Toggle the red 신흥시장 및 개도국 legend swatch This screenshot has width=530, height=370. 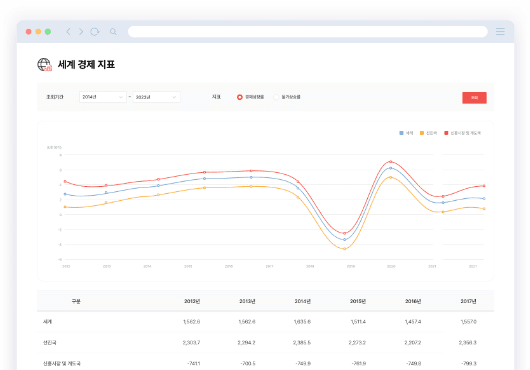click(x=446, y=133)
